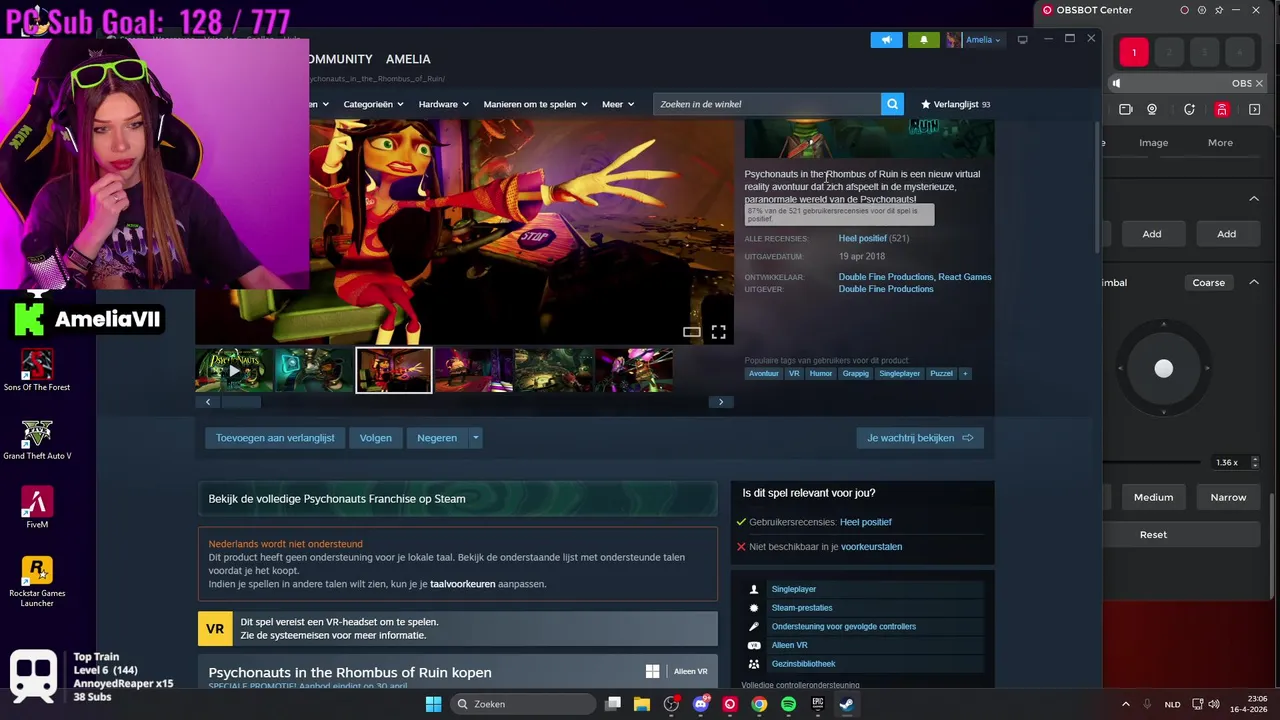Open the FiveM desktop shortcut

tap(37, 508)
